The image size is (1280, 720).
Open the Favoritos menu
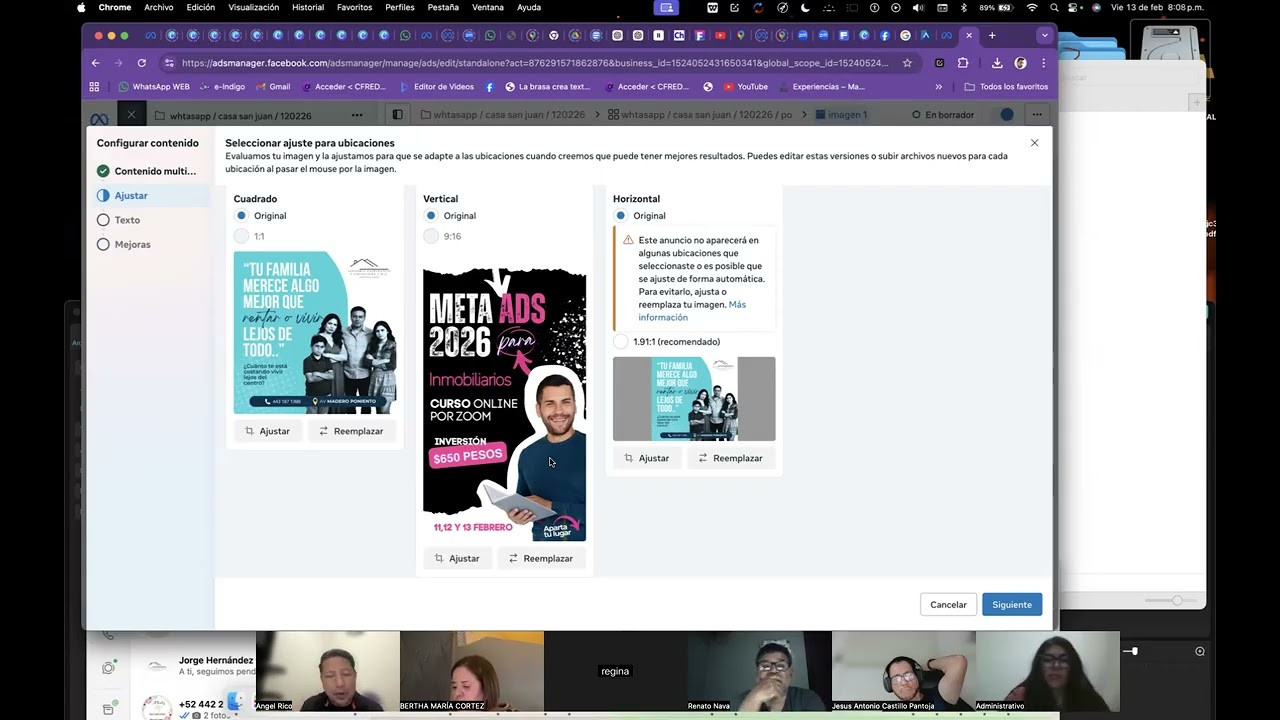(x=354, y=7)
